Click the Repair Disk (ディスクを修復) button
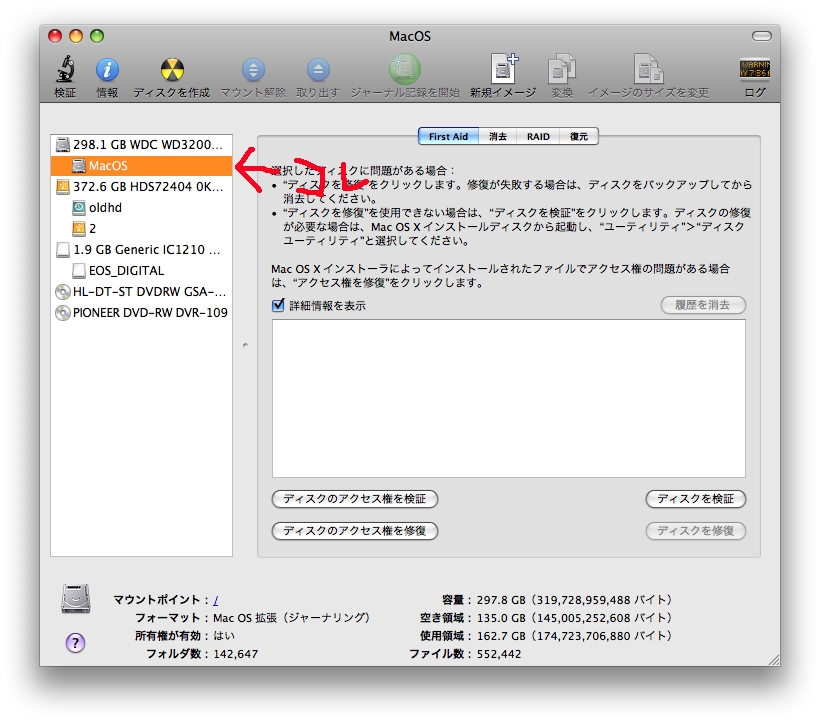Screen dimensions: 820x721 click(696, 531)
